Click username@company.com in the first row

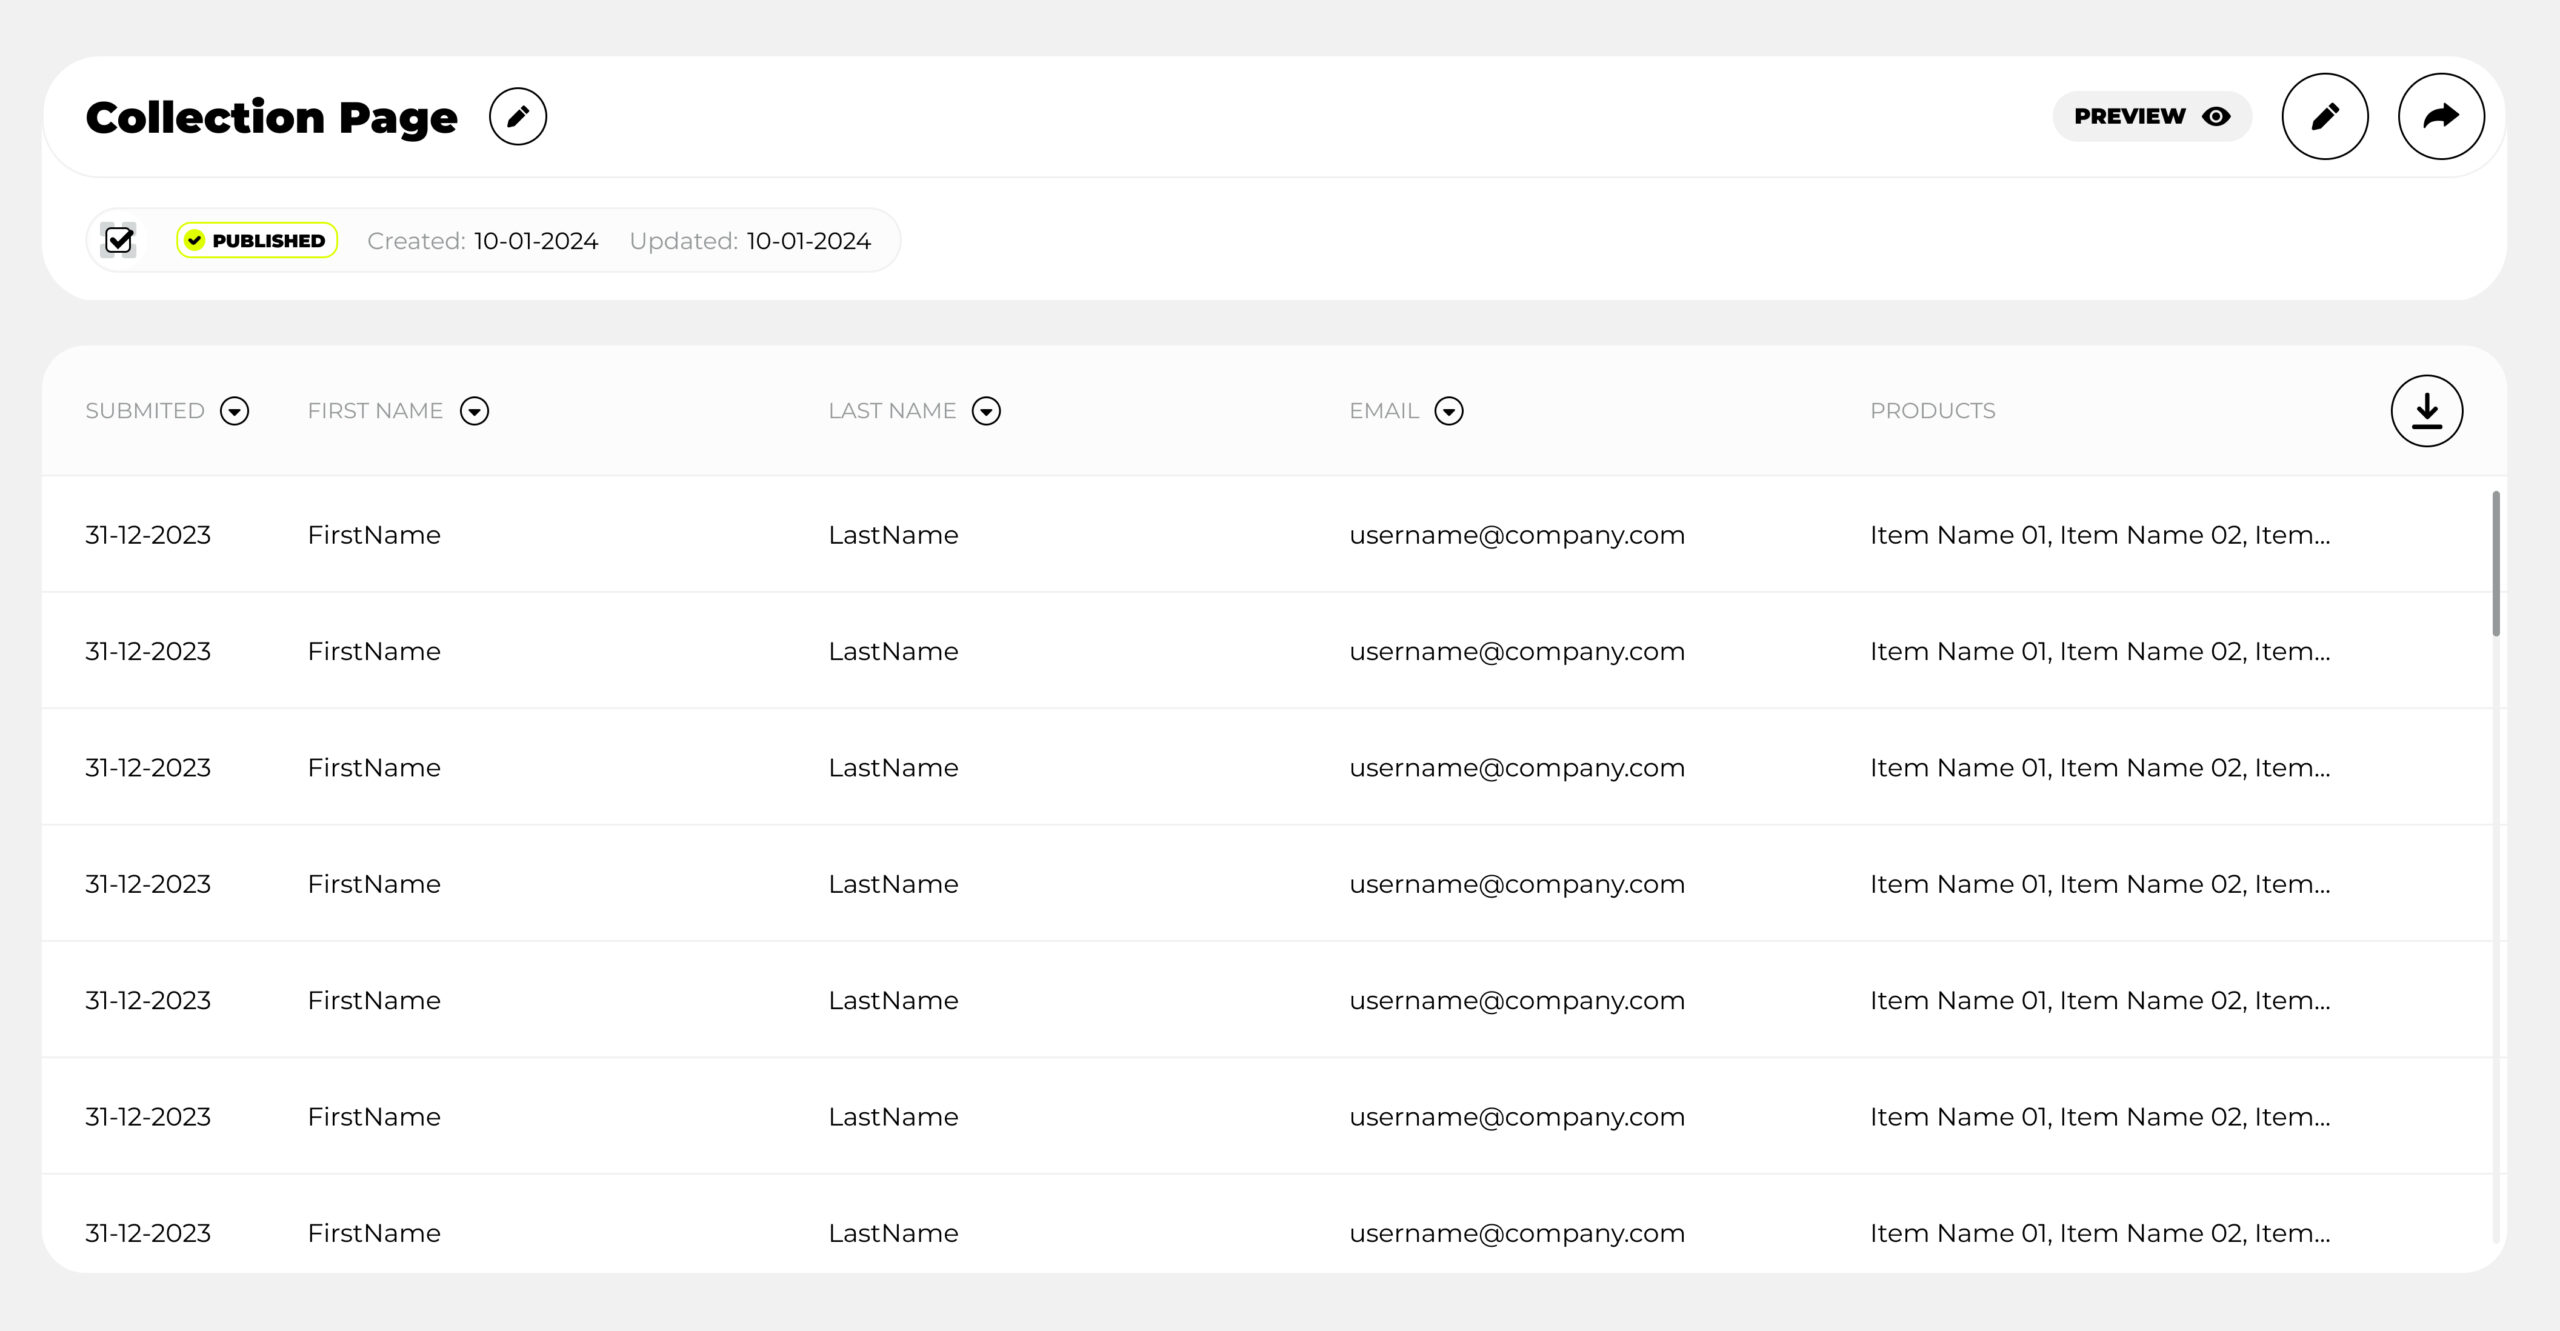pos(1516,535)
